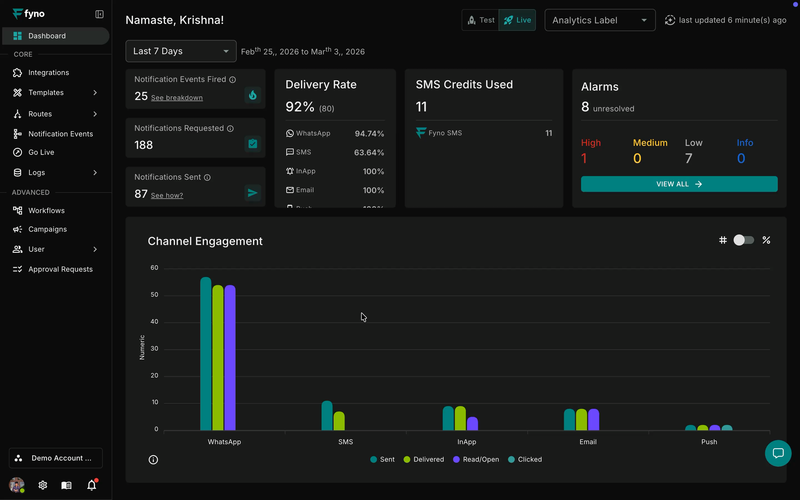
Task: Switch environment to Test mode
Action: (480, 20)
